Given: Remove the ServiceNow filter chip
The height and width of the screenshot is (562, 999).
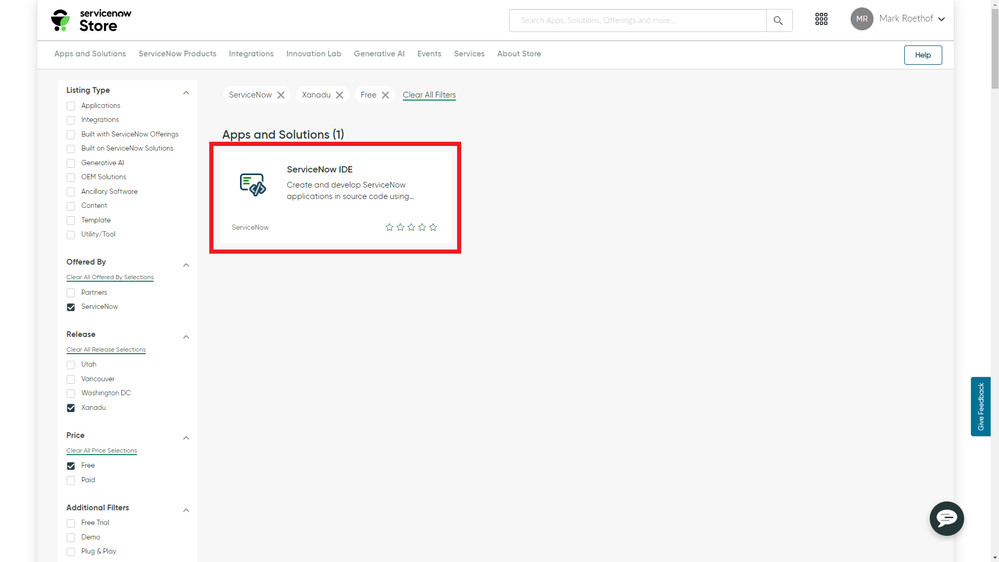Looking at the screenshot, I should (281, 95).
